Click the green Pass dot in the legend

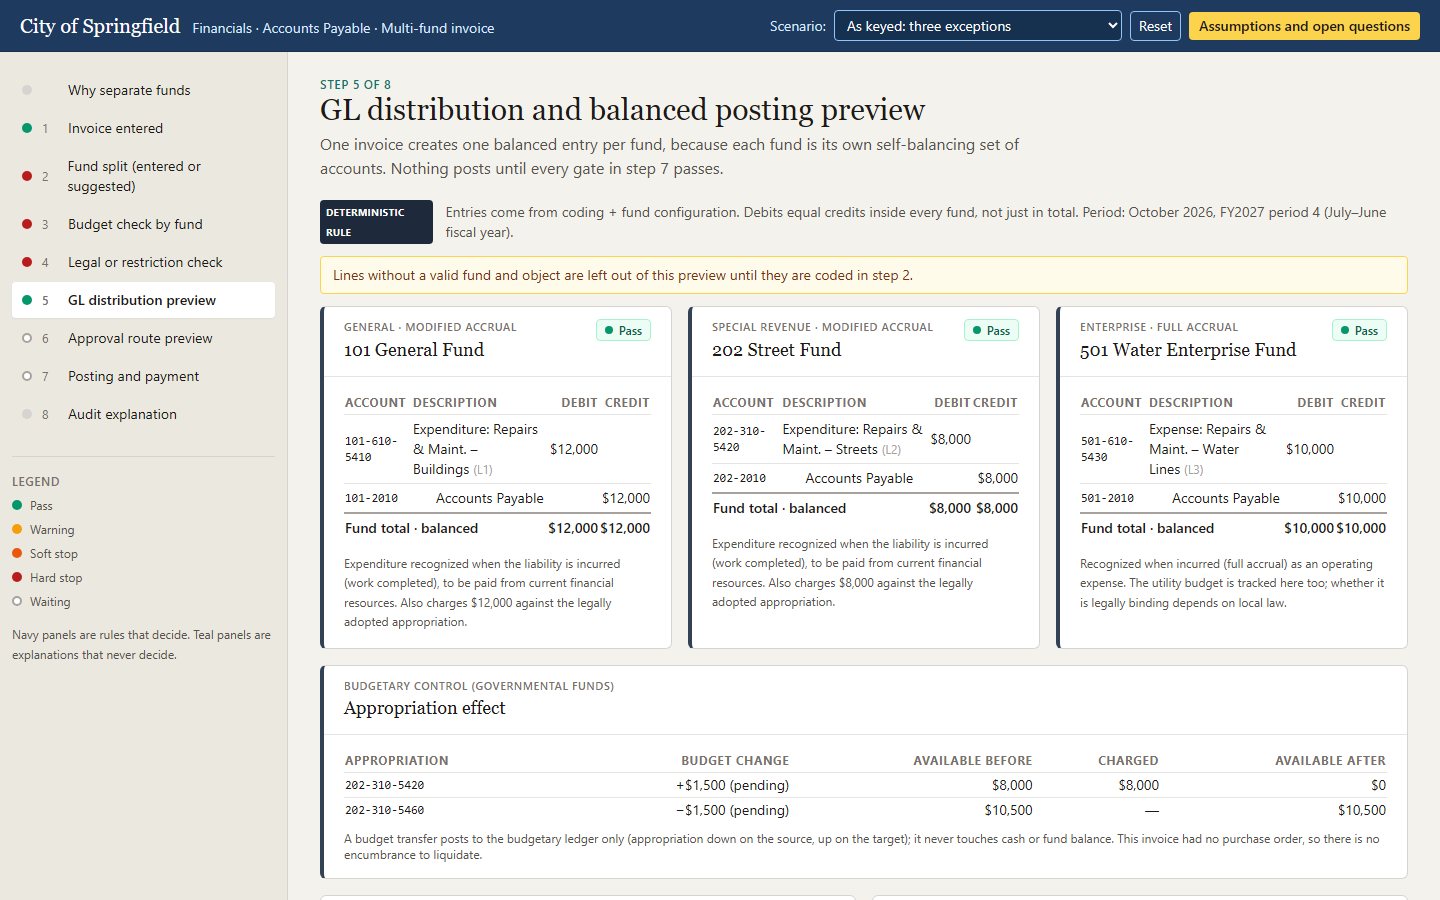tap(17, 505)
